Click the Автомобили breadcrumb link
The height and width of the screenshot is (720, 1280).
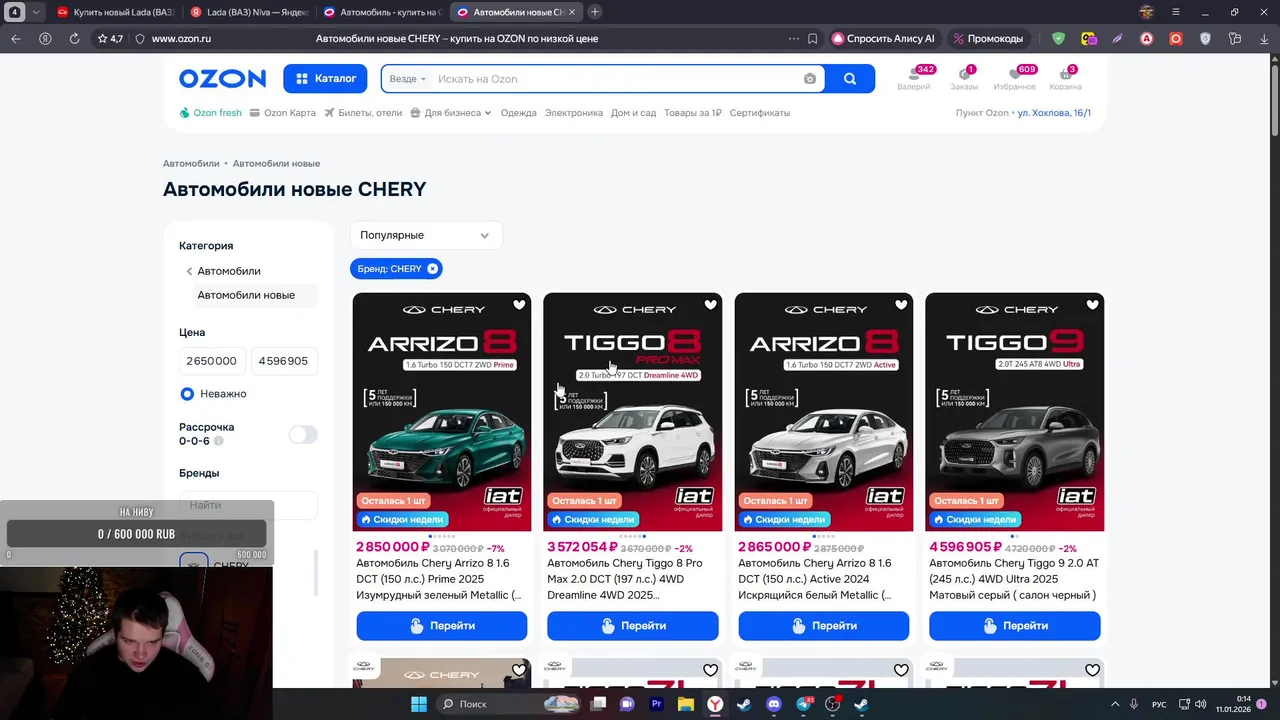pos(191,163)
